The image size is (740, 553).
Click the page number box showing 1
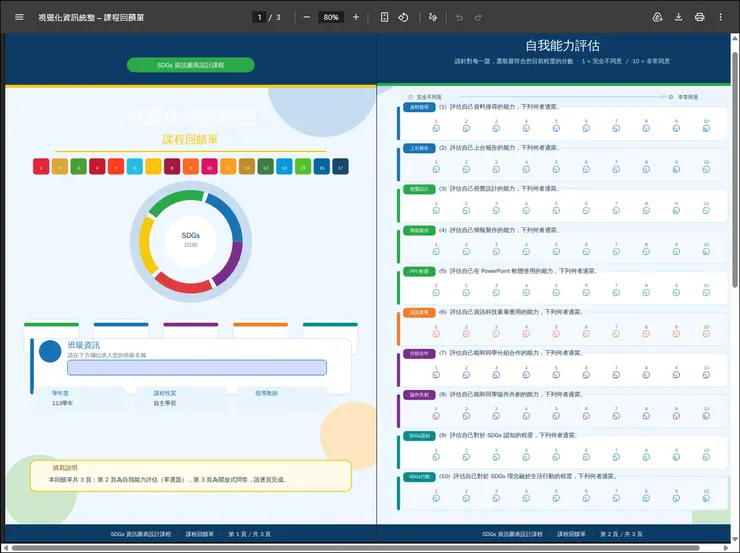click(x=259, y=17)
